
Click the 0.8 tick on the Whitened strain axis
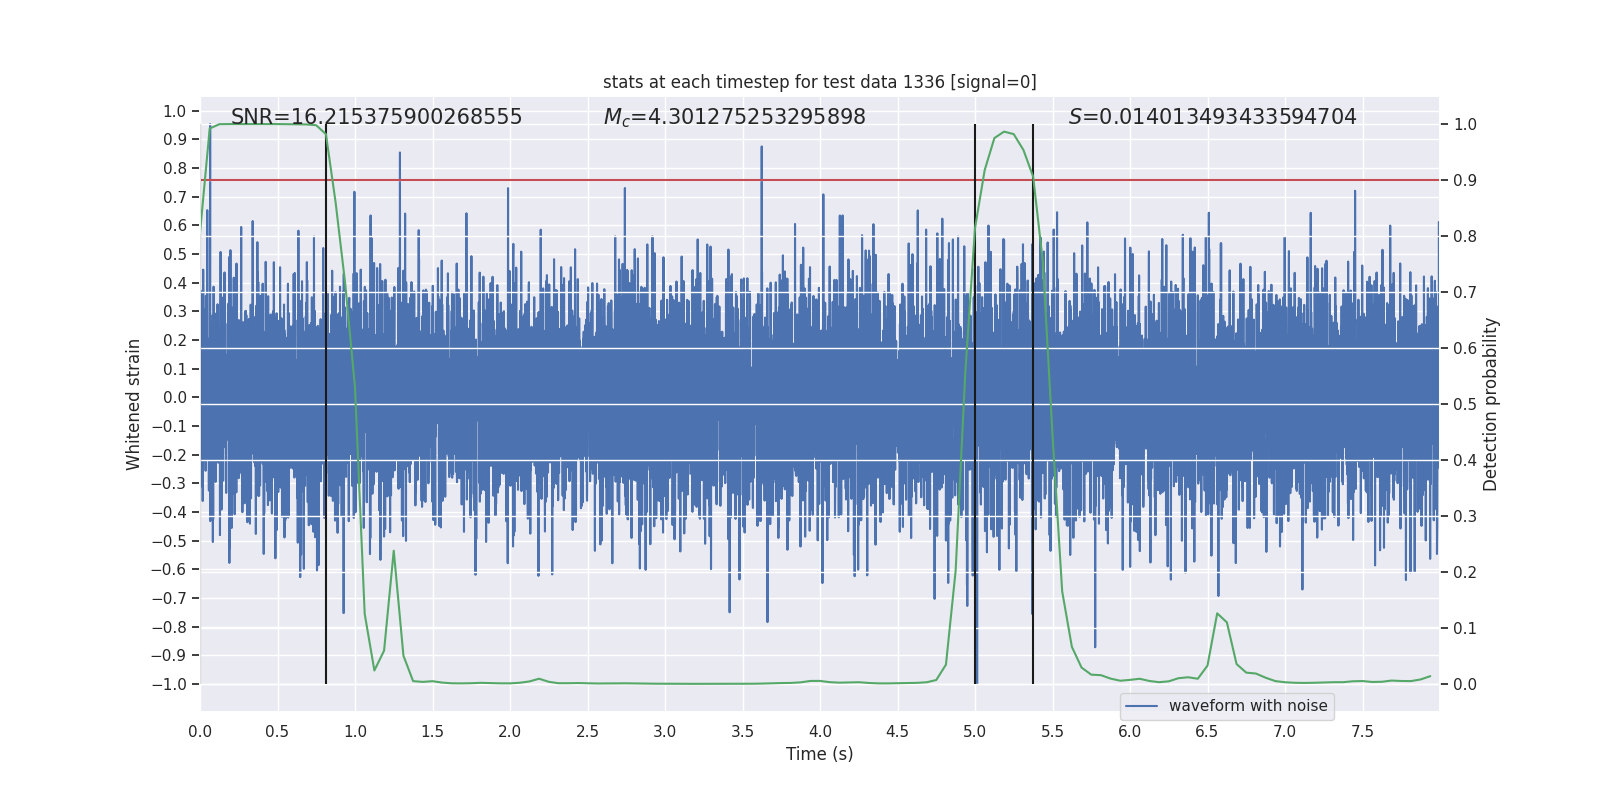pos(175,169)
